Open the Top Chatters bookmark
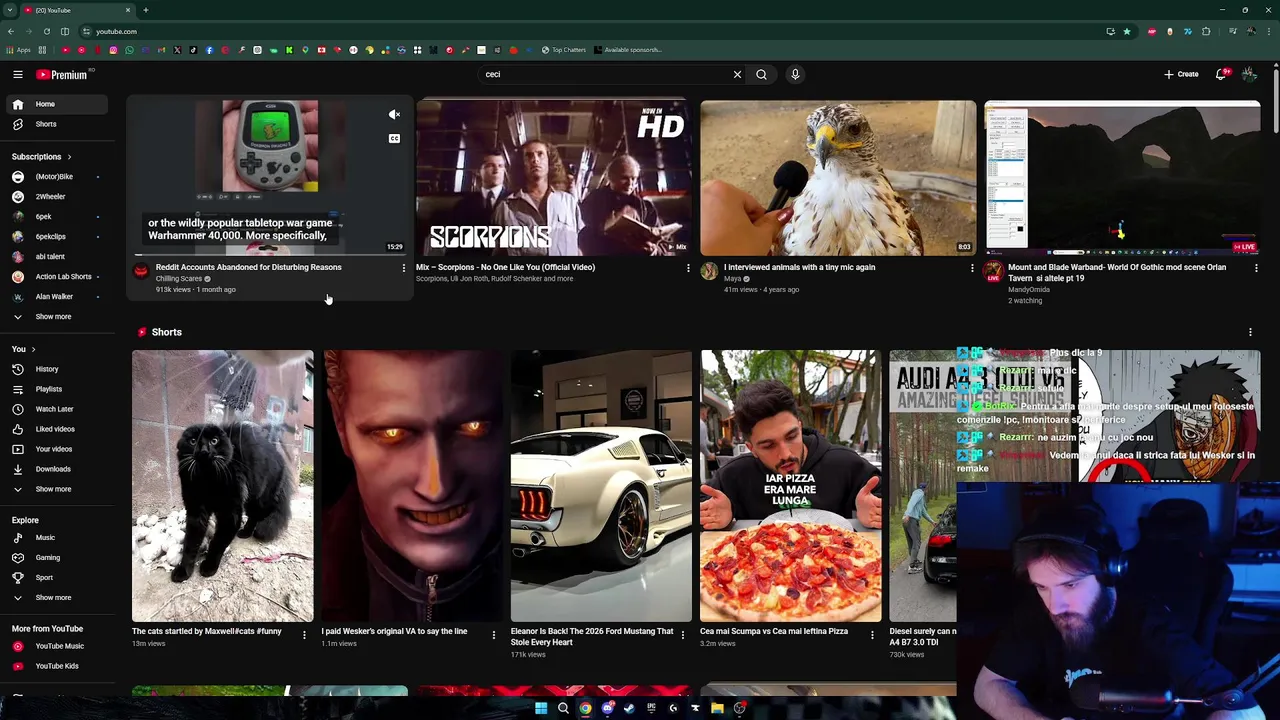The height and width of the screenshot is (720, 1280). (564, 50)
